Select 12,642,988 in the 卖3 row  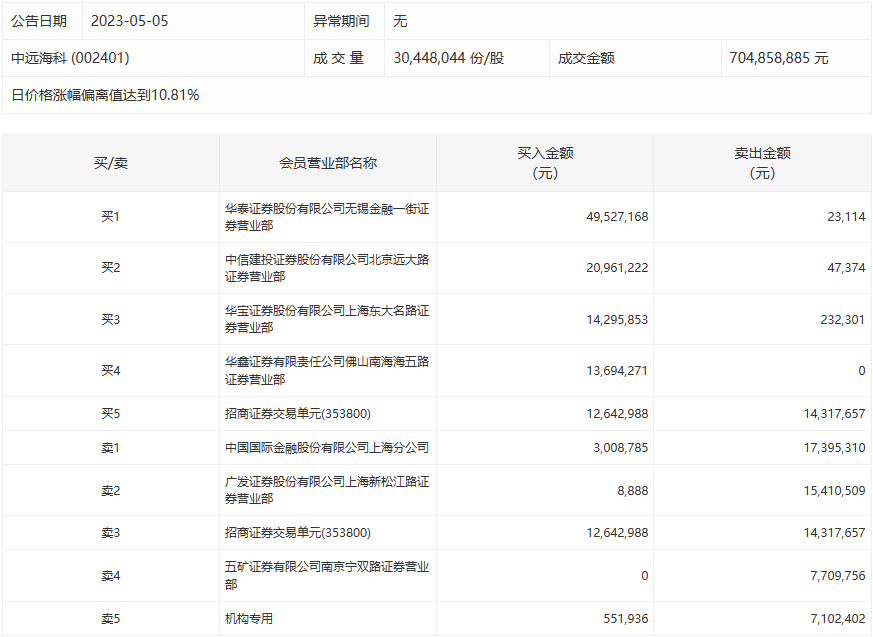pos(617,533)
